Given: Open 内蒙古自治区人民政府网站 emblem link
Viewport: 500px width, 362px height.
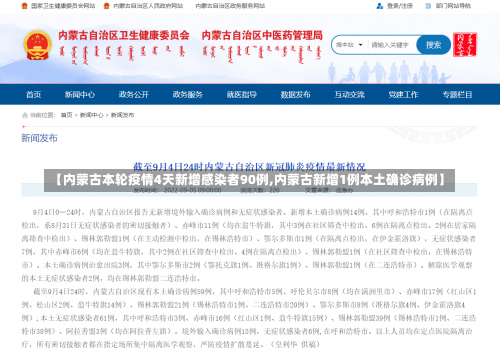Looking at the screenshot, I should 107,6.
